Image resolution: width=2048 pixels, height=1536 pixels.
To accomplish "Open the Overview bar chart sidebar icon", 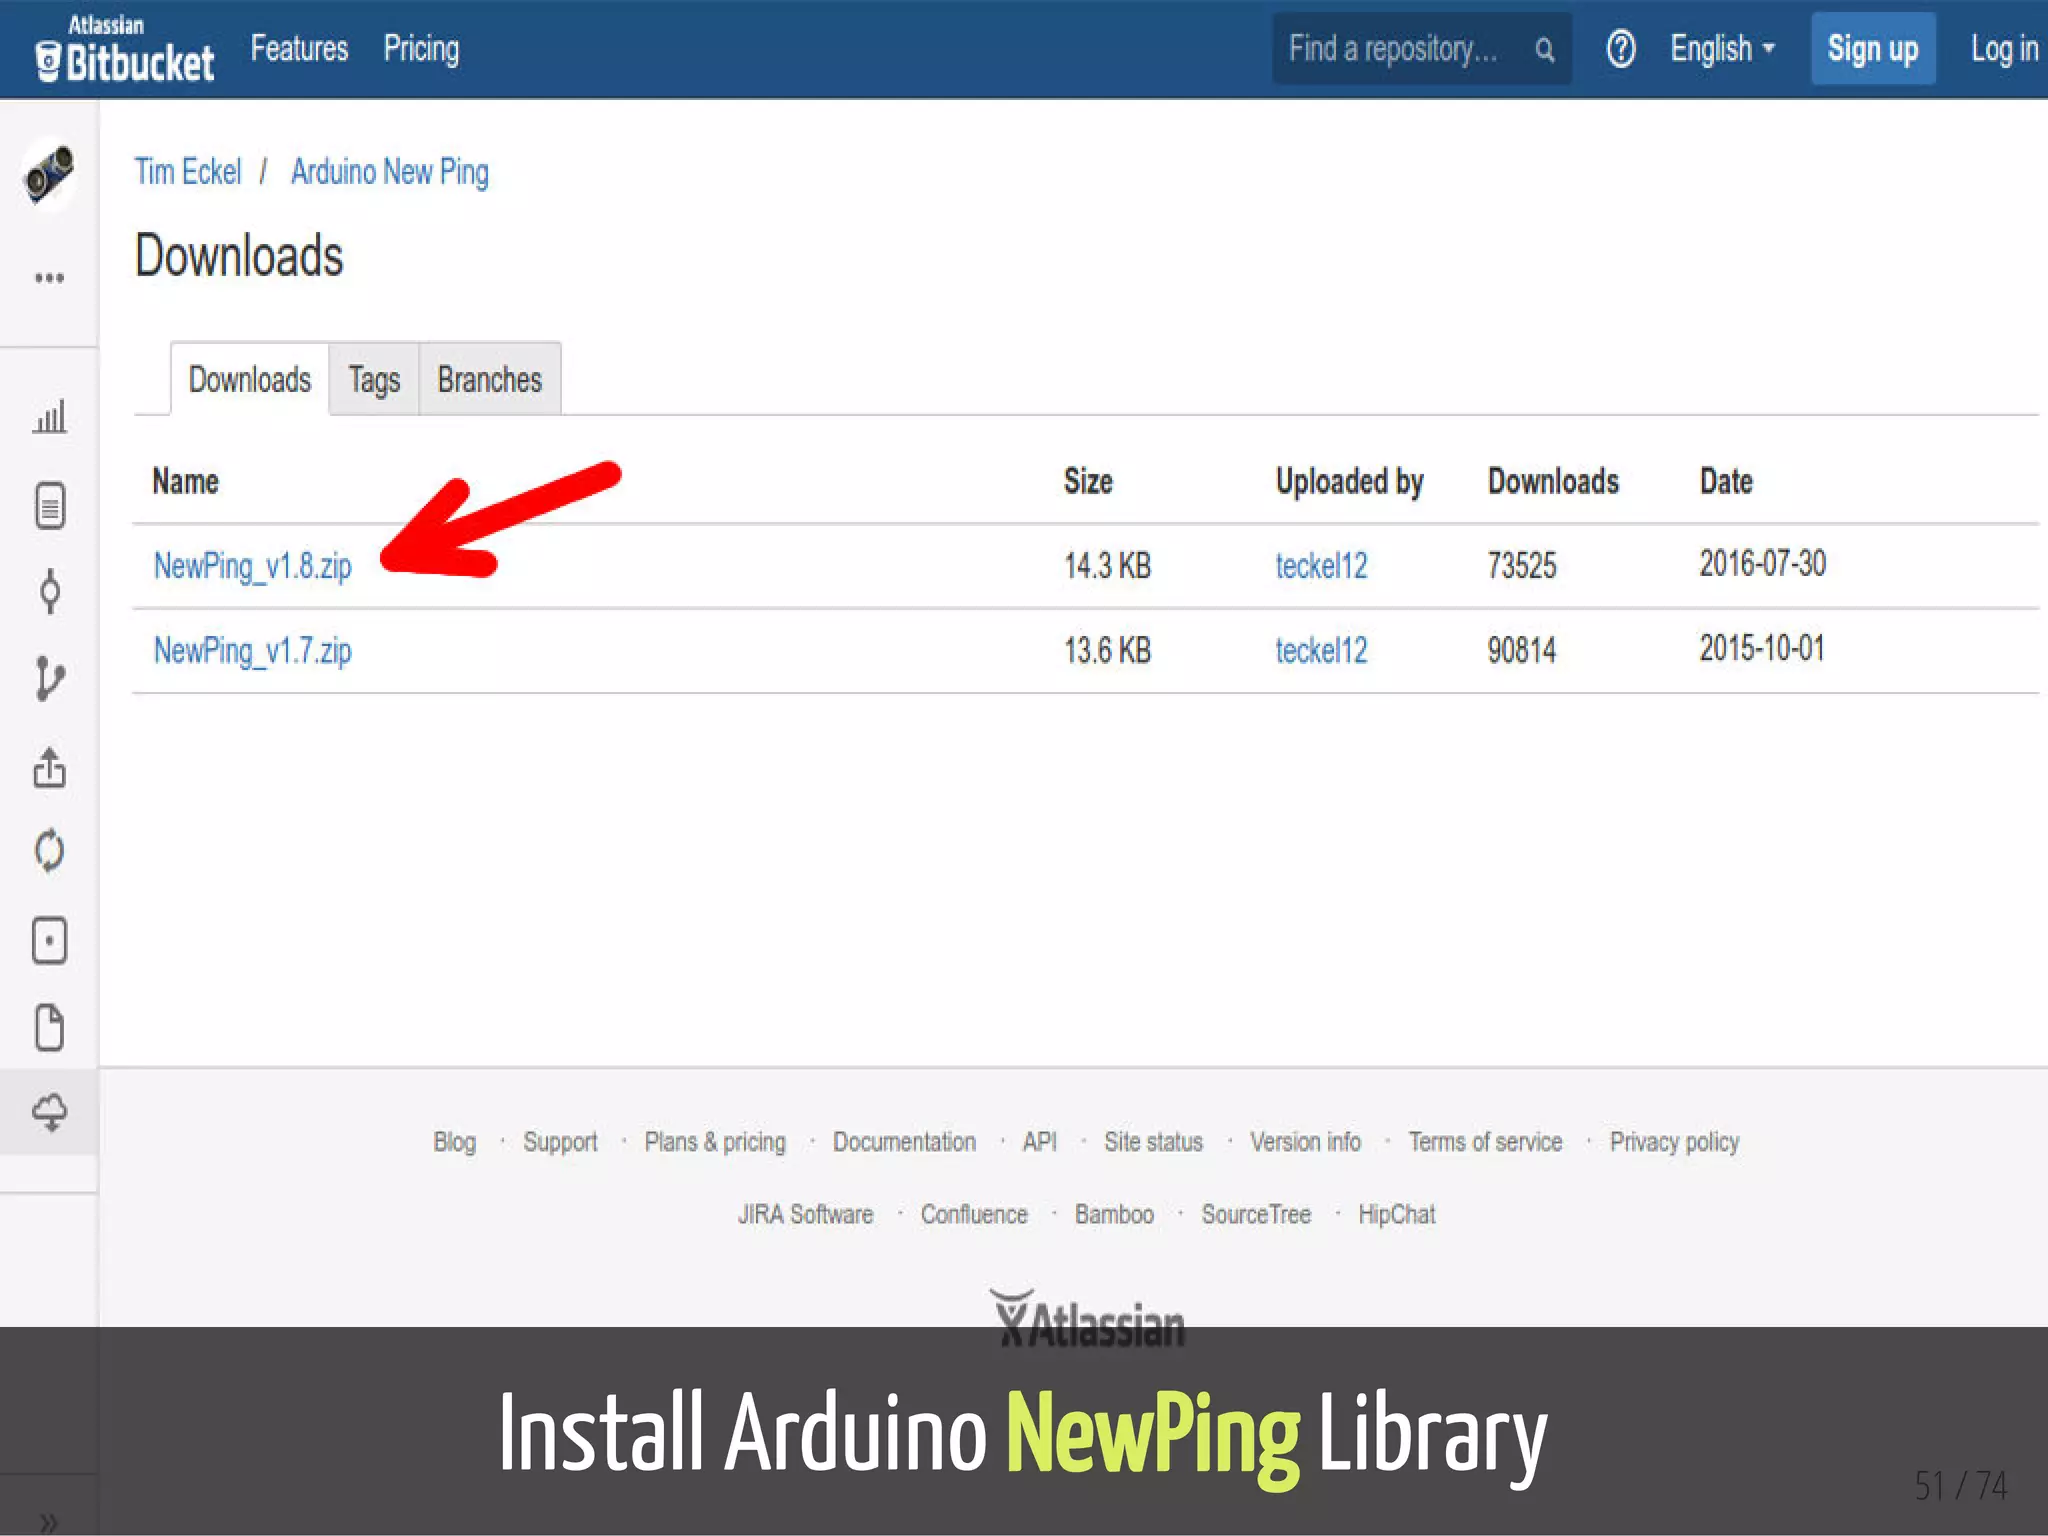I will 49,416.
